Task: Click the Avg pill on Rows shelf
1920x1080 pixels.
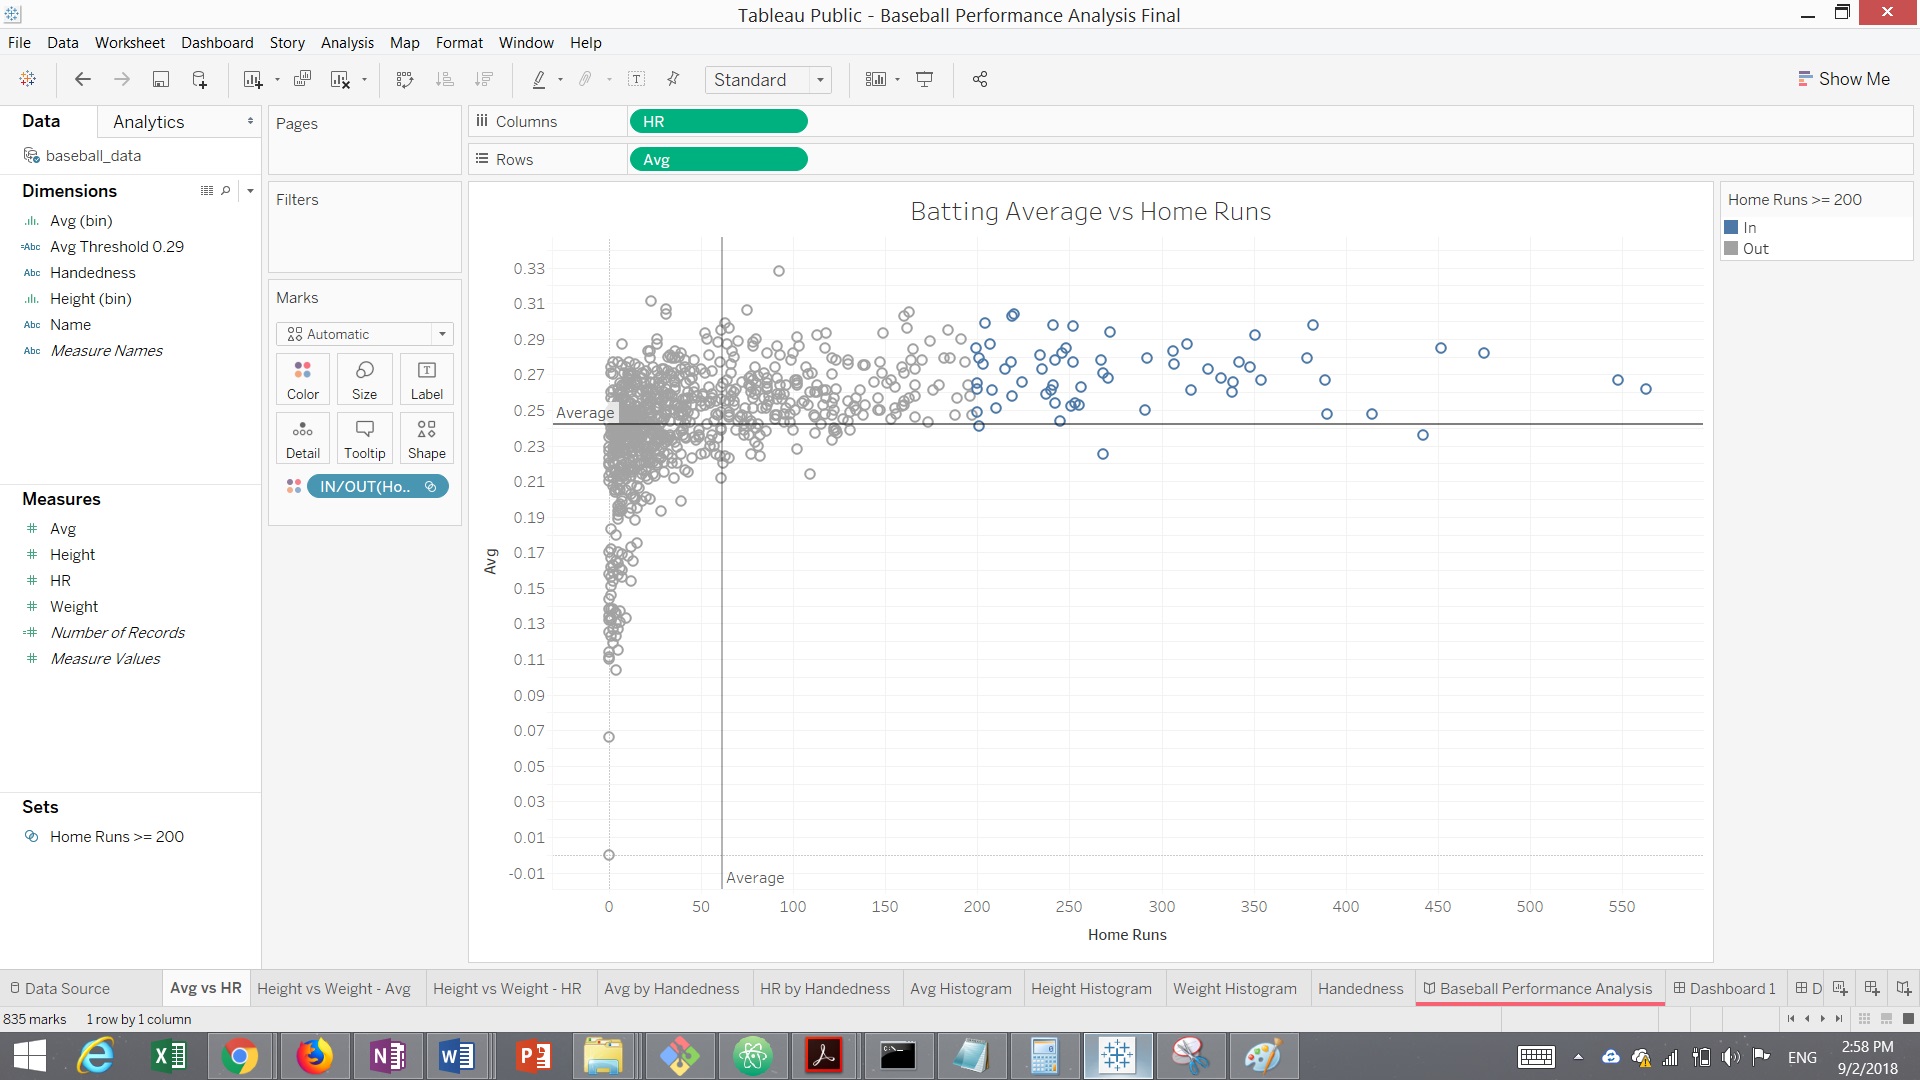Action: tap(718, 159)
